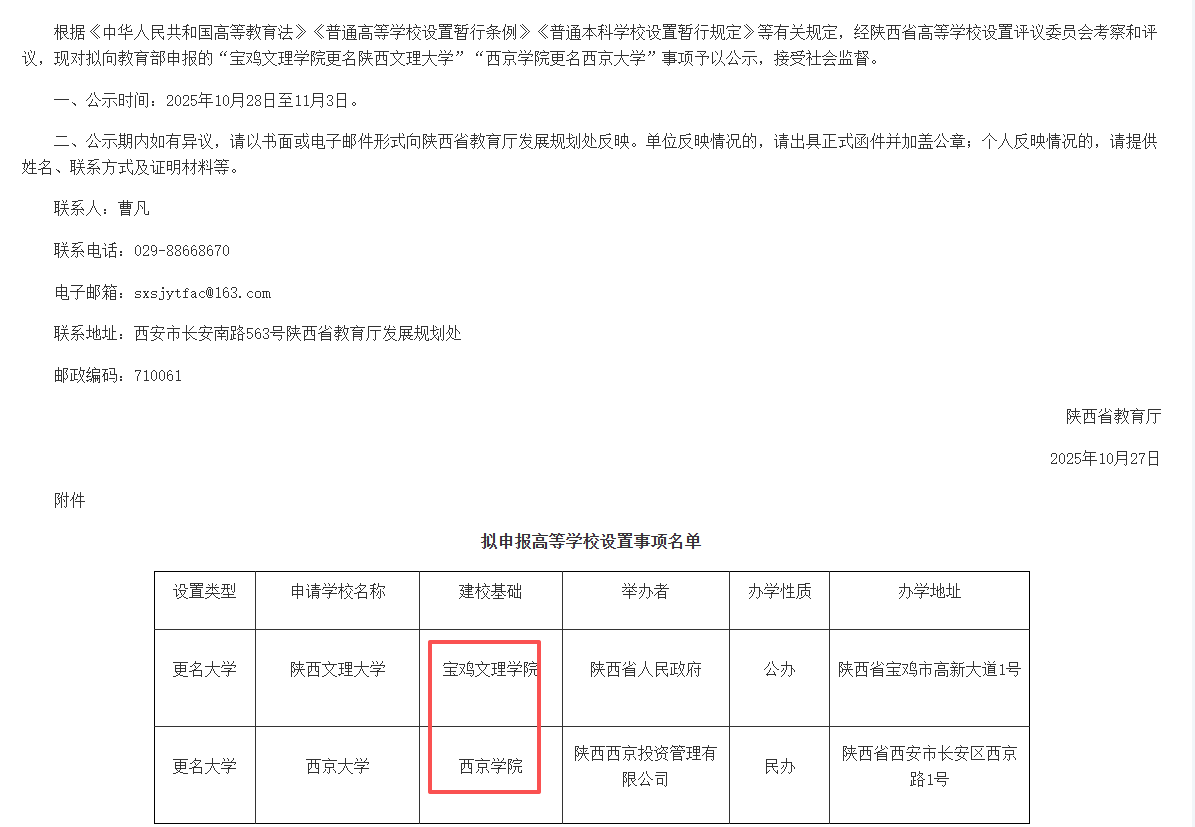The height and width of the screenshot is (827, 1195).
Task: Select the 宝鸡文理学院 cell in the table
Action: (490, 669)
